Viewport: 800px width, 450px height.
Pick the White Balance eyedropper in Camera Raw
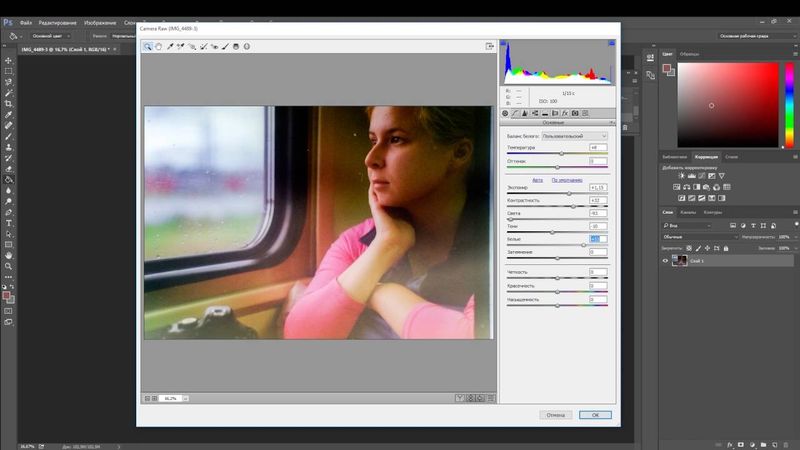click(x=170, y=46)
